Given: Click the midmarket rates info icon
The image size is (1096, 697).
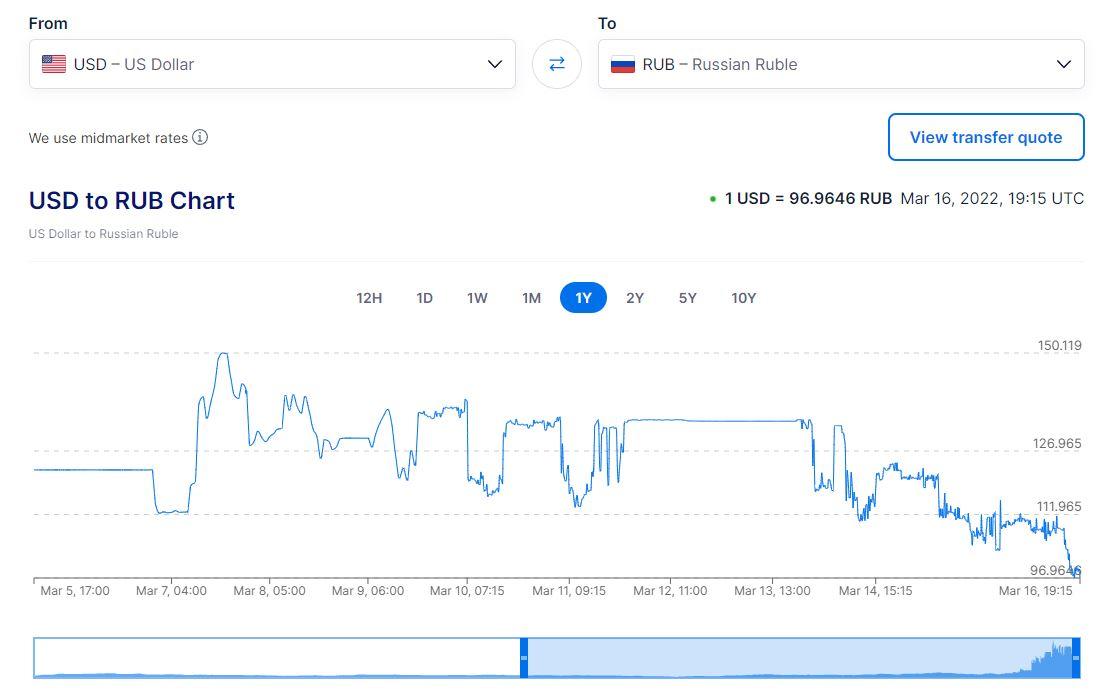Looking at the screenshot, I should click(200, 138).
